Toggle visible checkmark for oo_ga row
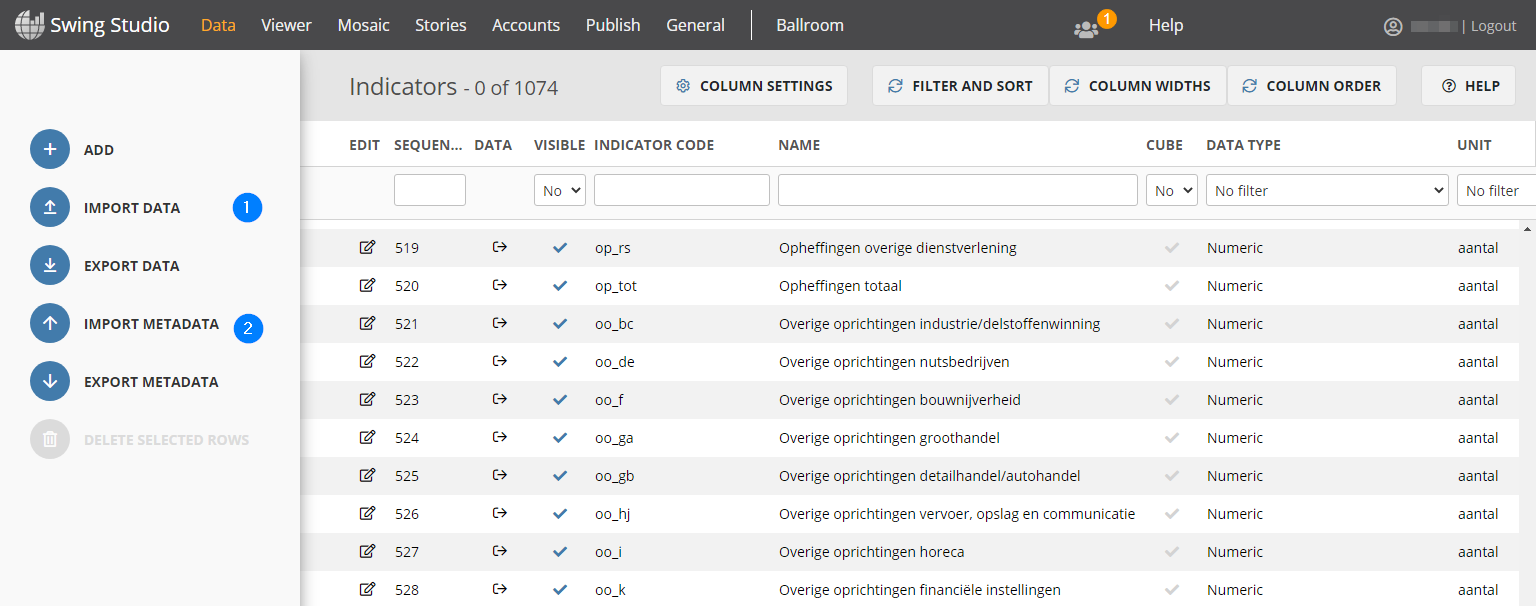Image resolution: width=1536 pixels, height=606 pixels. coord(560,438)
